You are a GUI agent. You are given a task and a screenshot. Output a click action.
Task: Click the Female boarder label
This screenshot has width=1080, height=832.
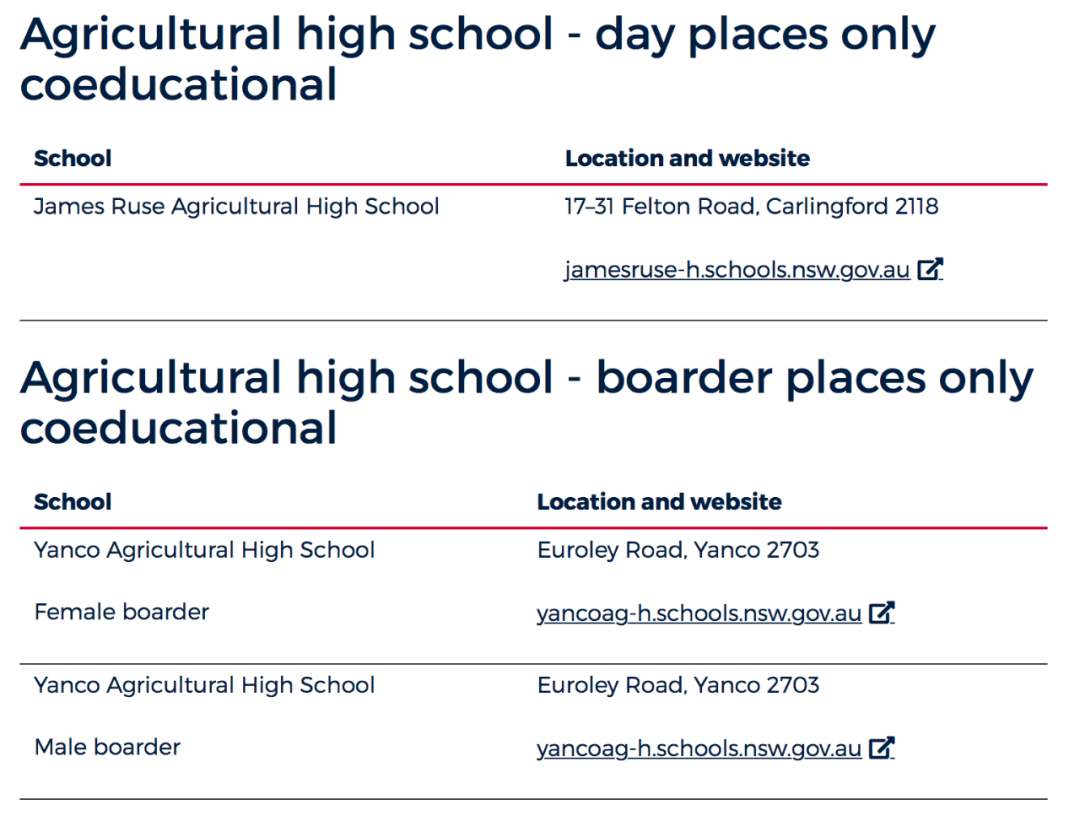tap(121, 612)
